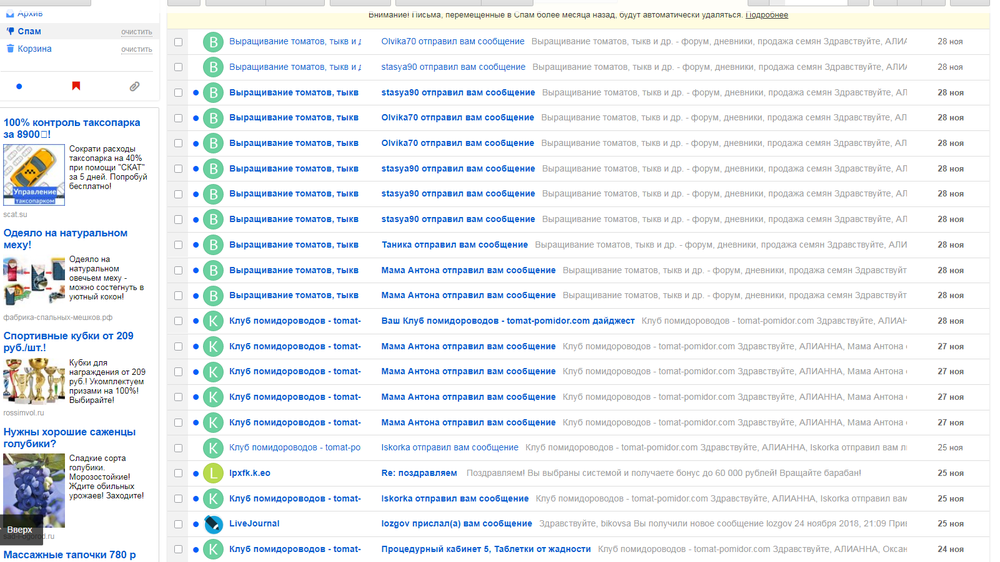Tick the checkbox for the LiveJournal message

tap(178, 524)
